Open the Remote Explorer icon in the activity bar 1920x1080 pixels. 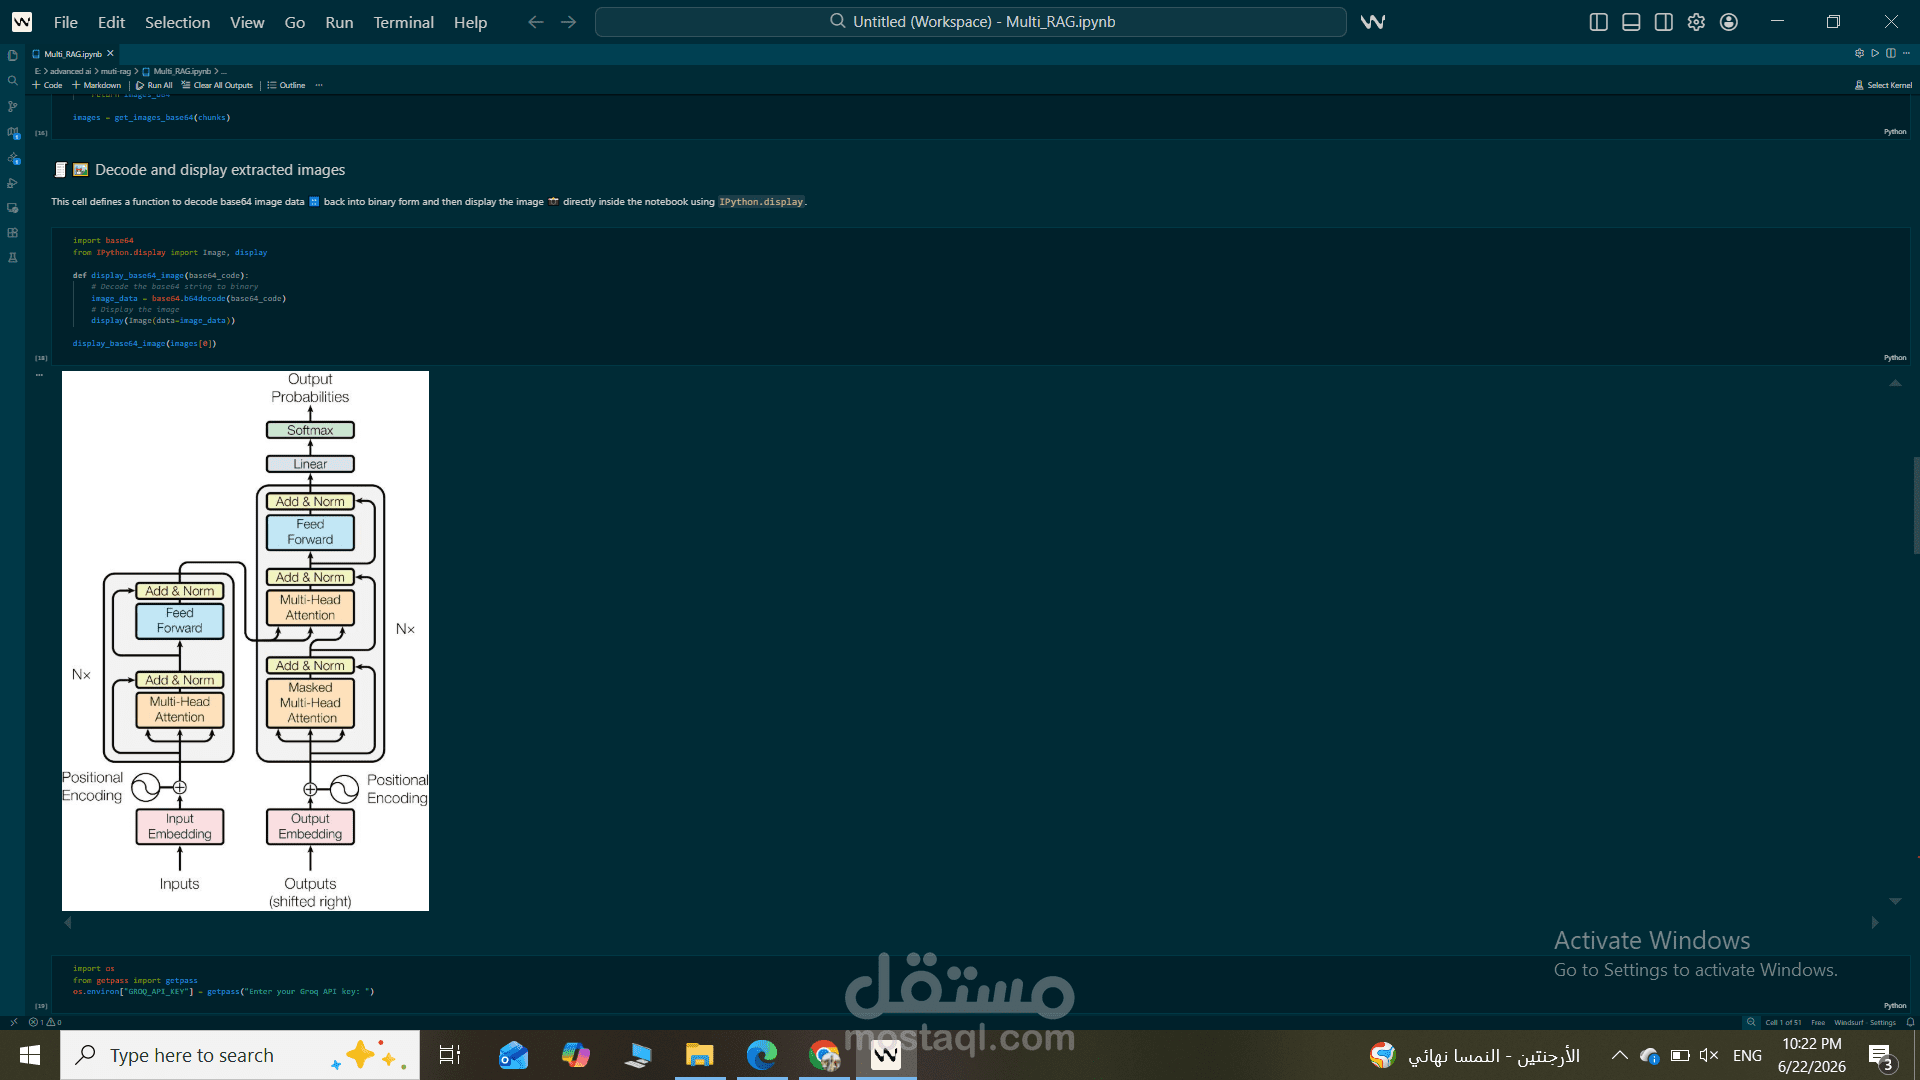tap(13, 208)
